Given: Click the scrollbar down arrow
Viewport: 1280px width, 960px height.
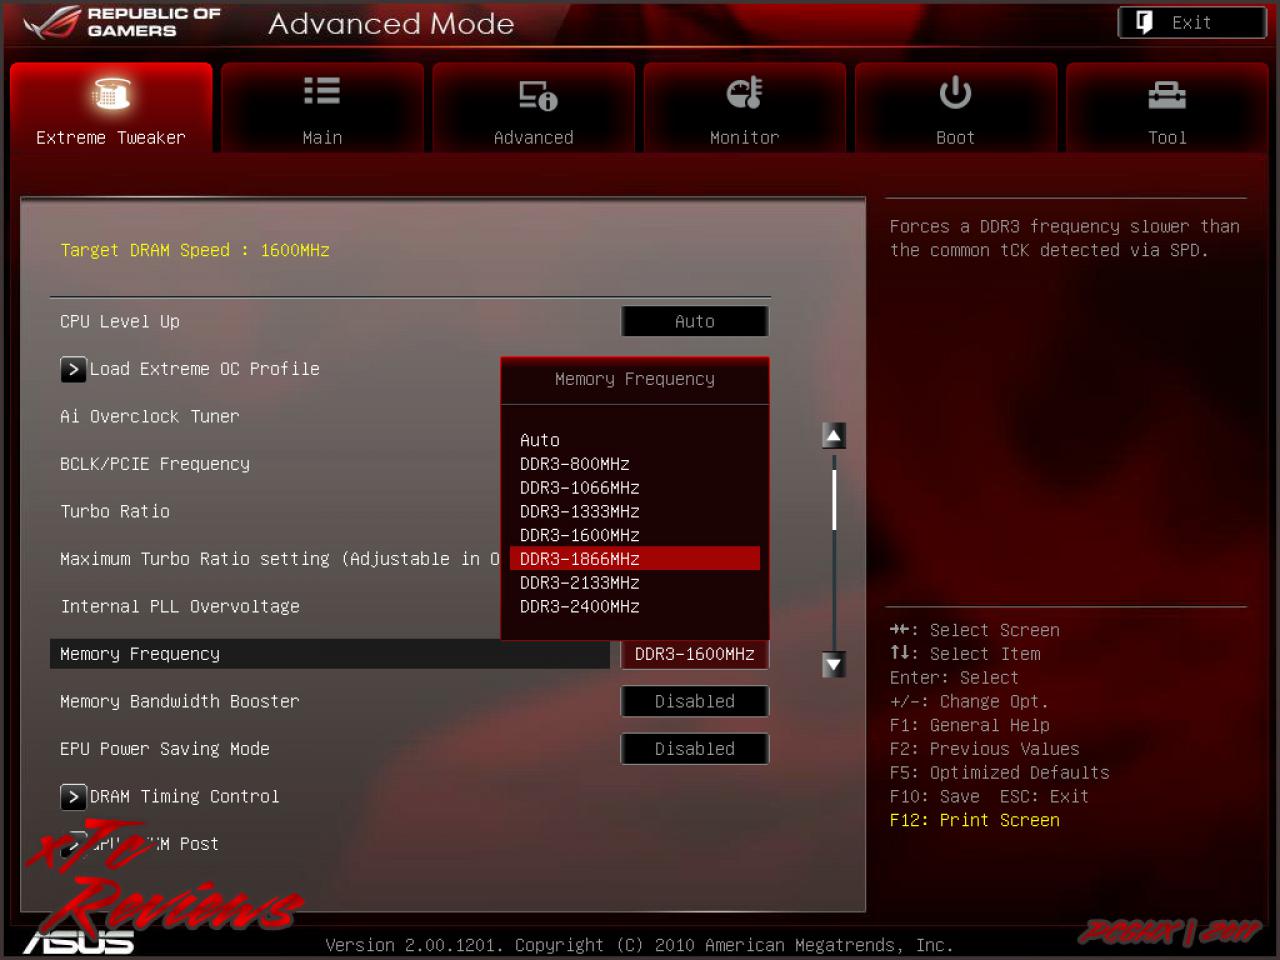Looking at the screenshot, I should pyautogui.click(x=833, y=664).
